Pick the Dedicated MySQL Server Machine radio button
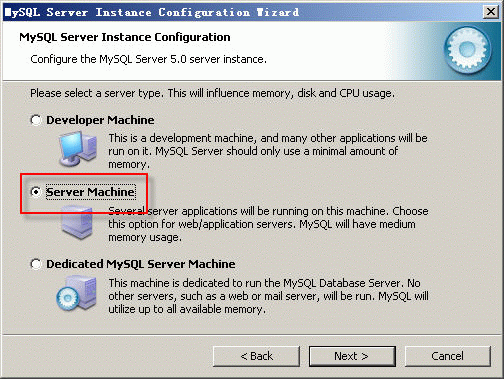The width and height of the screenshot is (504, 379). pyautogui.click(x=36, y=264)
